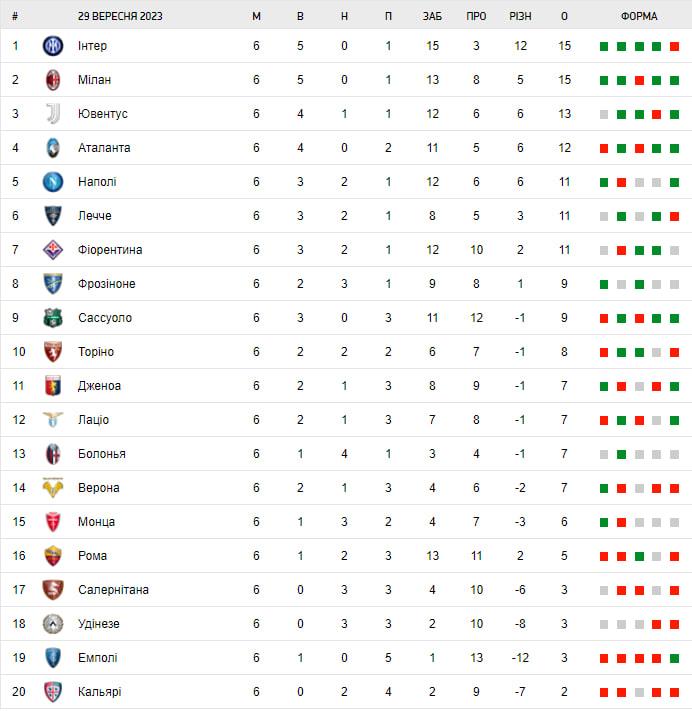Click the Juventus club logo

click(x=53, y=114)
